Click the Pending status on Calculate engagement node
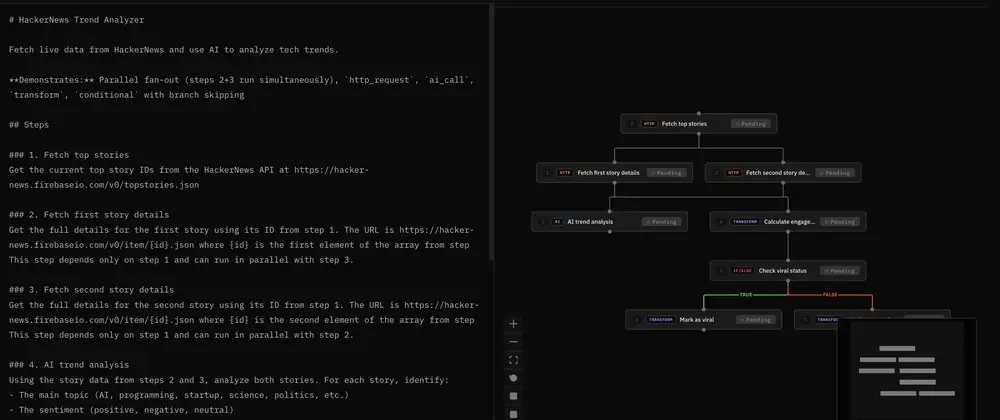 (x=840, y=222)
